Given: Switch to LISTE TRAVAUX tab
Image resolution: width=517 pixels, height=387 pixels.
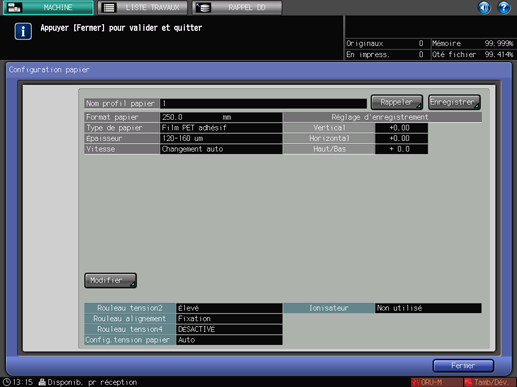Looking at the screenshot, I should (x=143, y=7).
